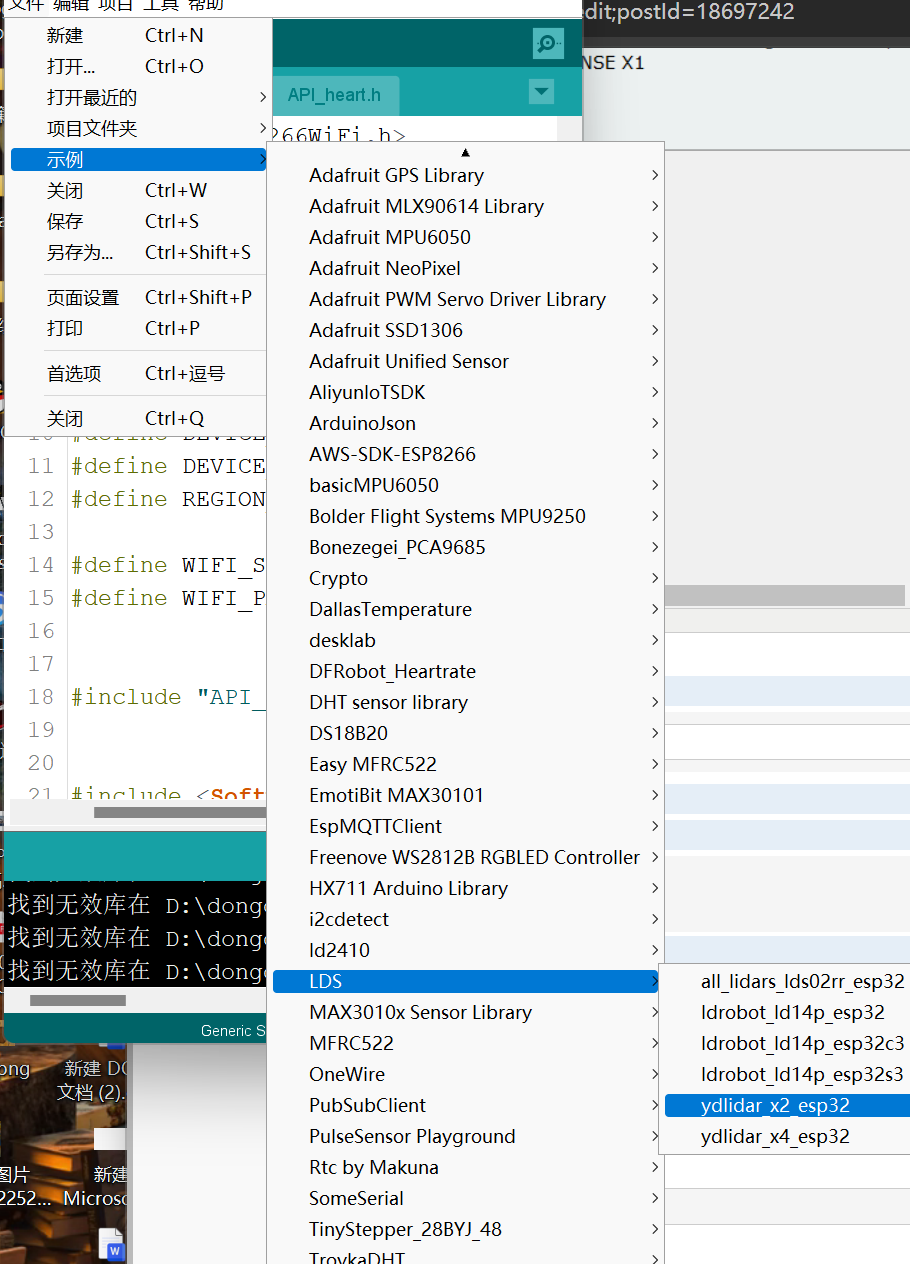The height and width of the screenshot is (1264, 910).
Task: Open PulseSensor Playground submenu
Action: coord(465,1137)
